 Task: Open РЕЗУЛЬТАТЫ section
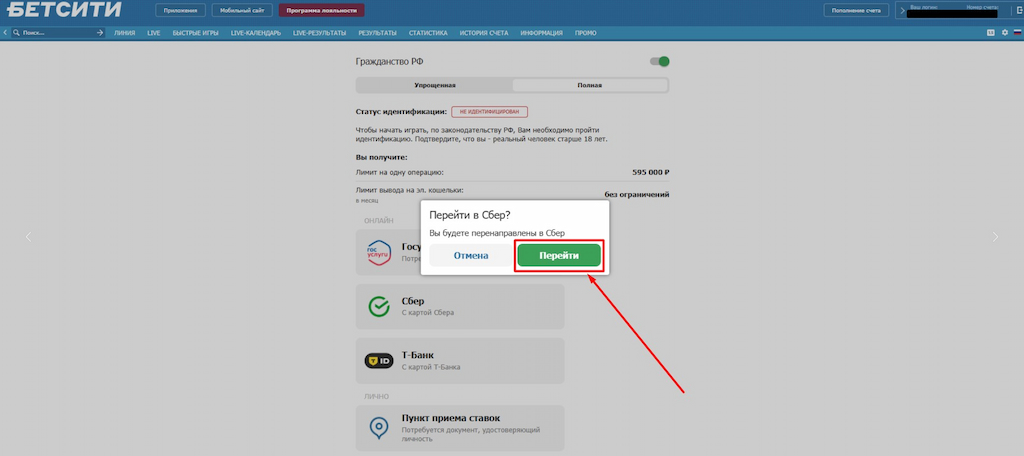[377, 33]
